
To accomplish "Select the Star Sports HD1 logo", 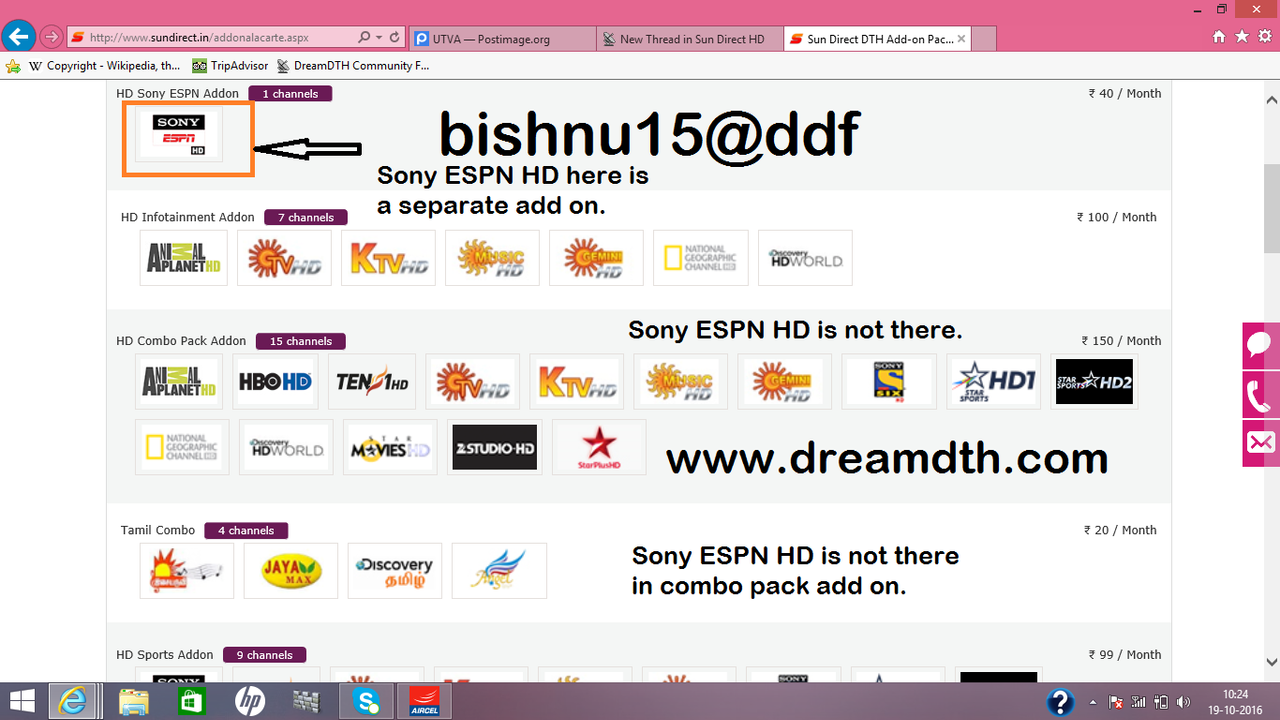I will coord(993,381).
